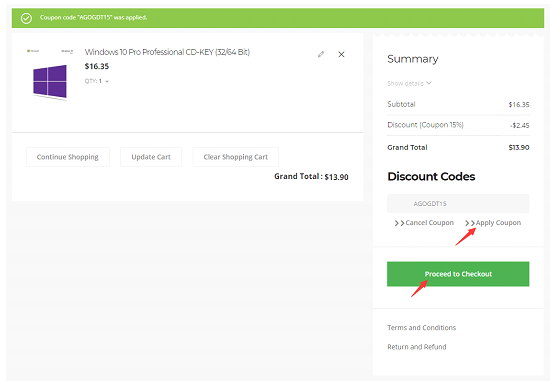
Task: Click the coupon applied notification banner
Action: pyautogui.click(x=278, y=18)
